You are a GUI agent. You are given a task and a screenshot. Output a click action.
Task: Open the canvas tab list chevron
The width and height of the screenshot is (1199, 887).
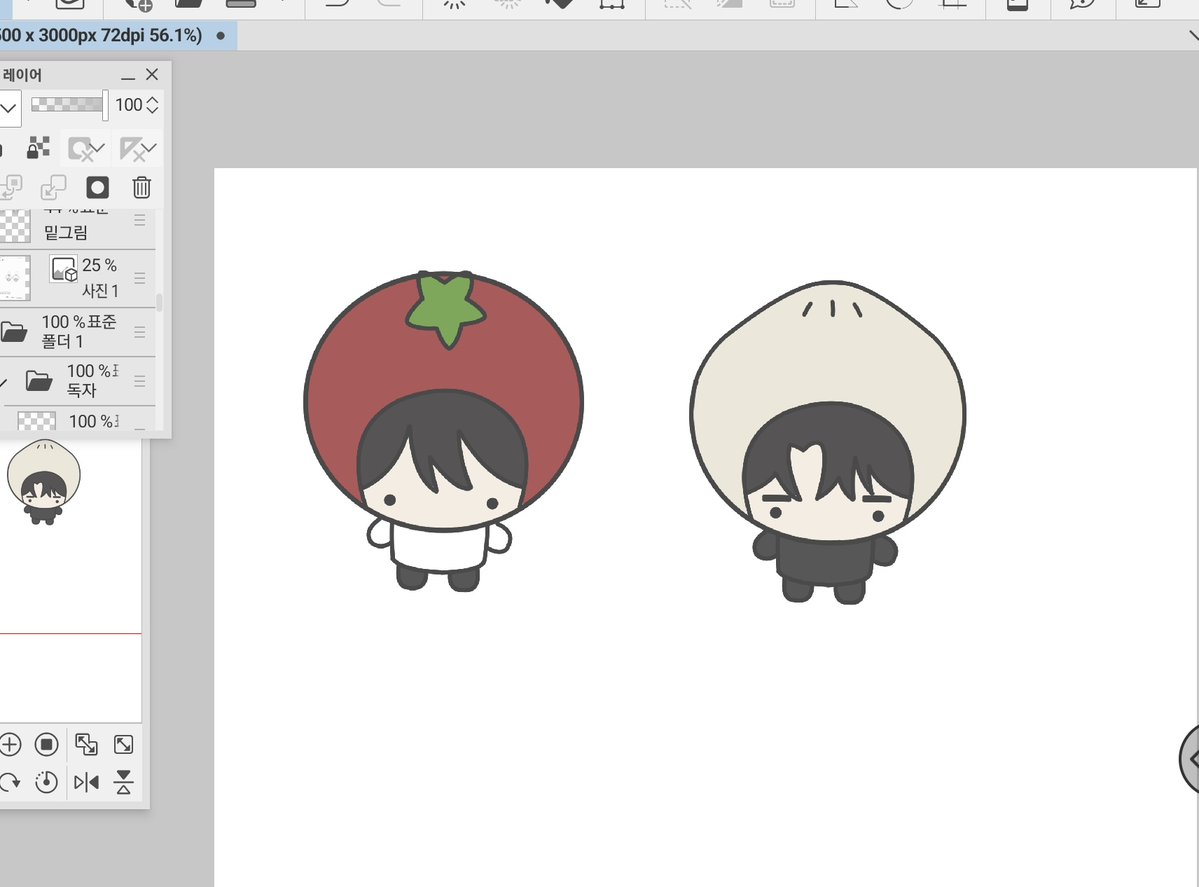click(1194, 35)
